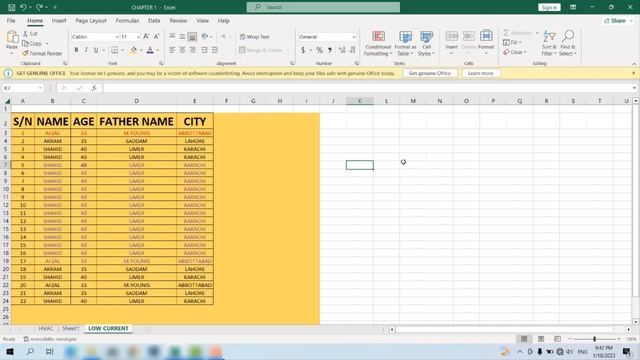Open the Calibri font name dropdown
The width and height of the screenshot is (640, 360).
[x=116, y=37]
